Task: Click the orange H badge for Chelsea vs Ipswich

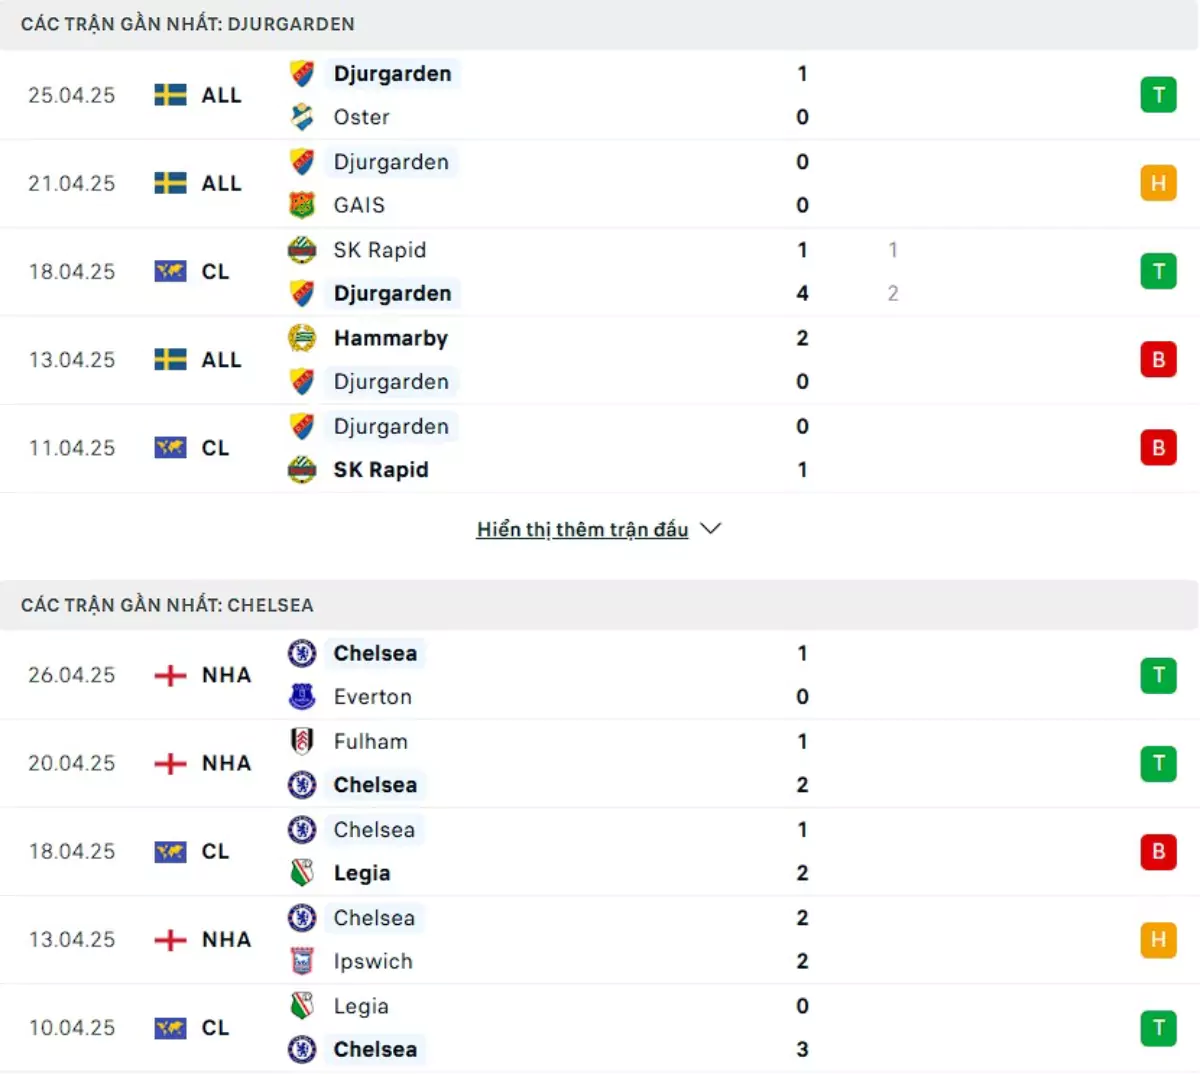Action: pyautogui.click(x=1158, y=939)
